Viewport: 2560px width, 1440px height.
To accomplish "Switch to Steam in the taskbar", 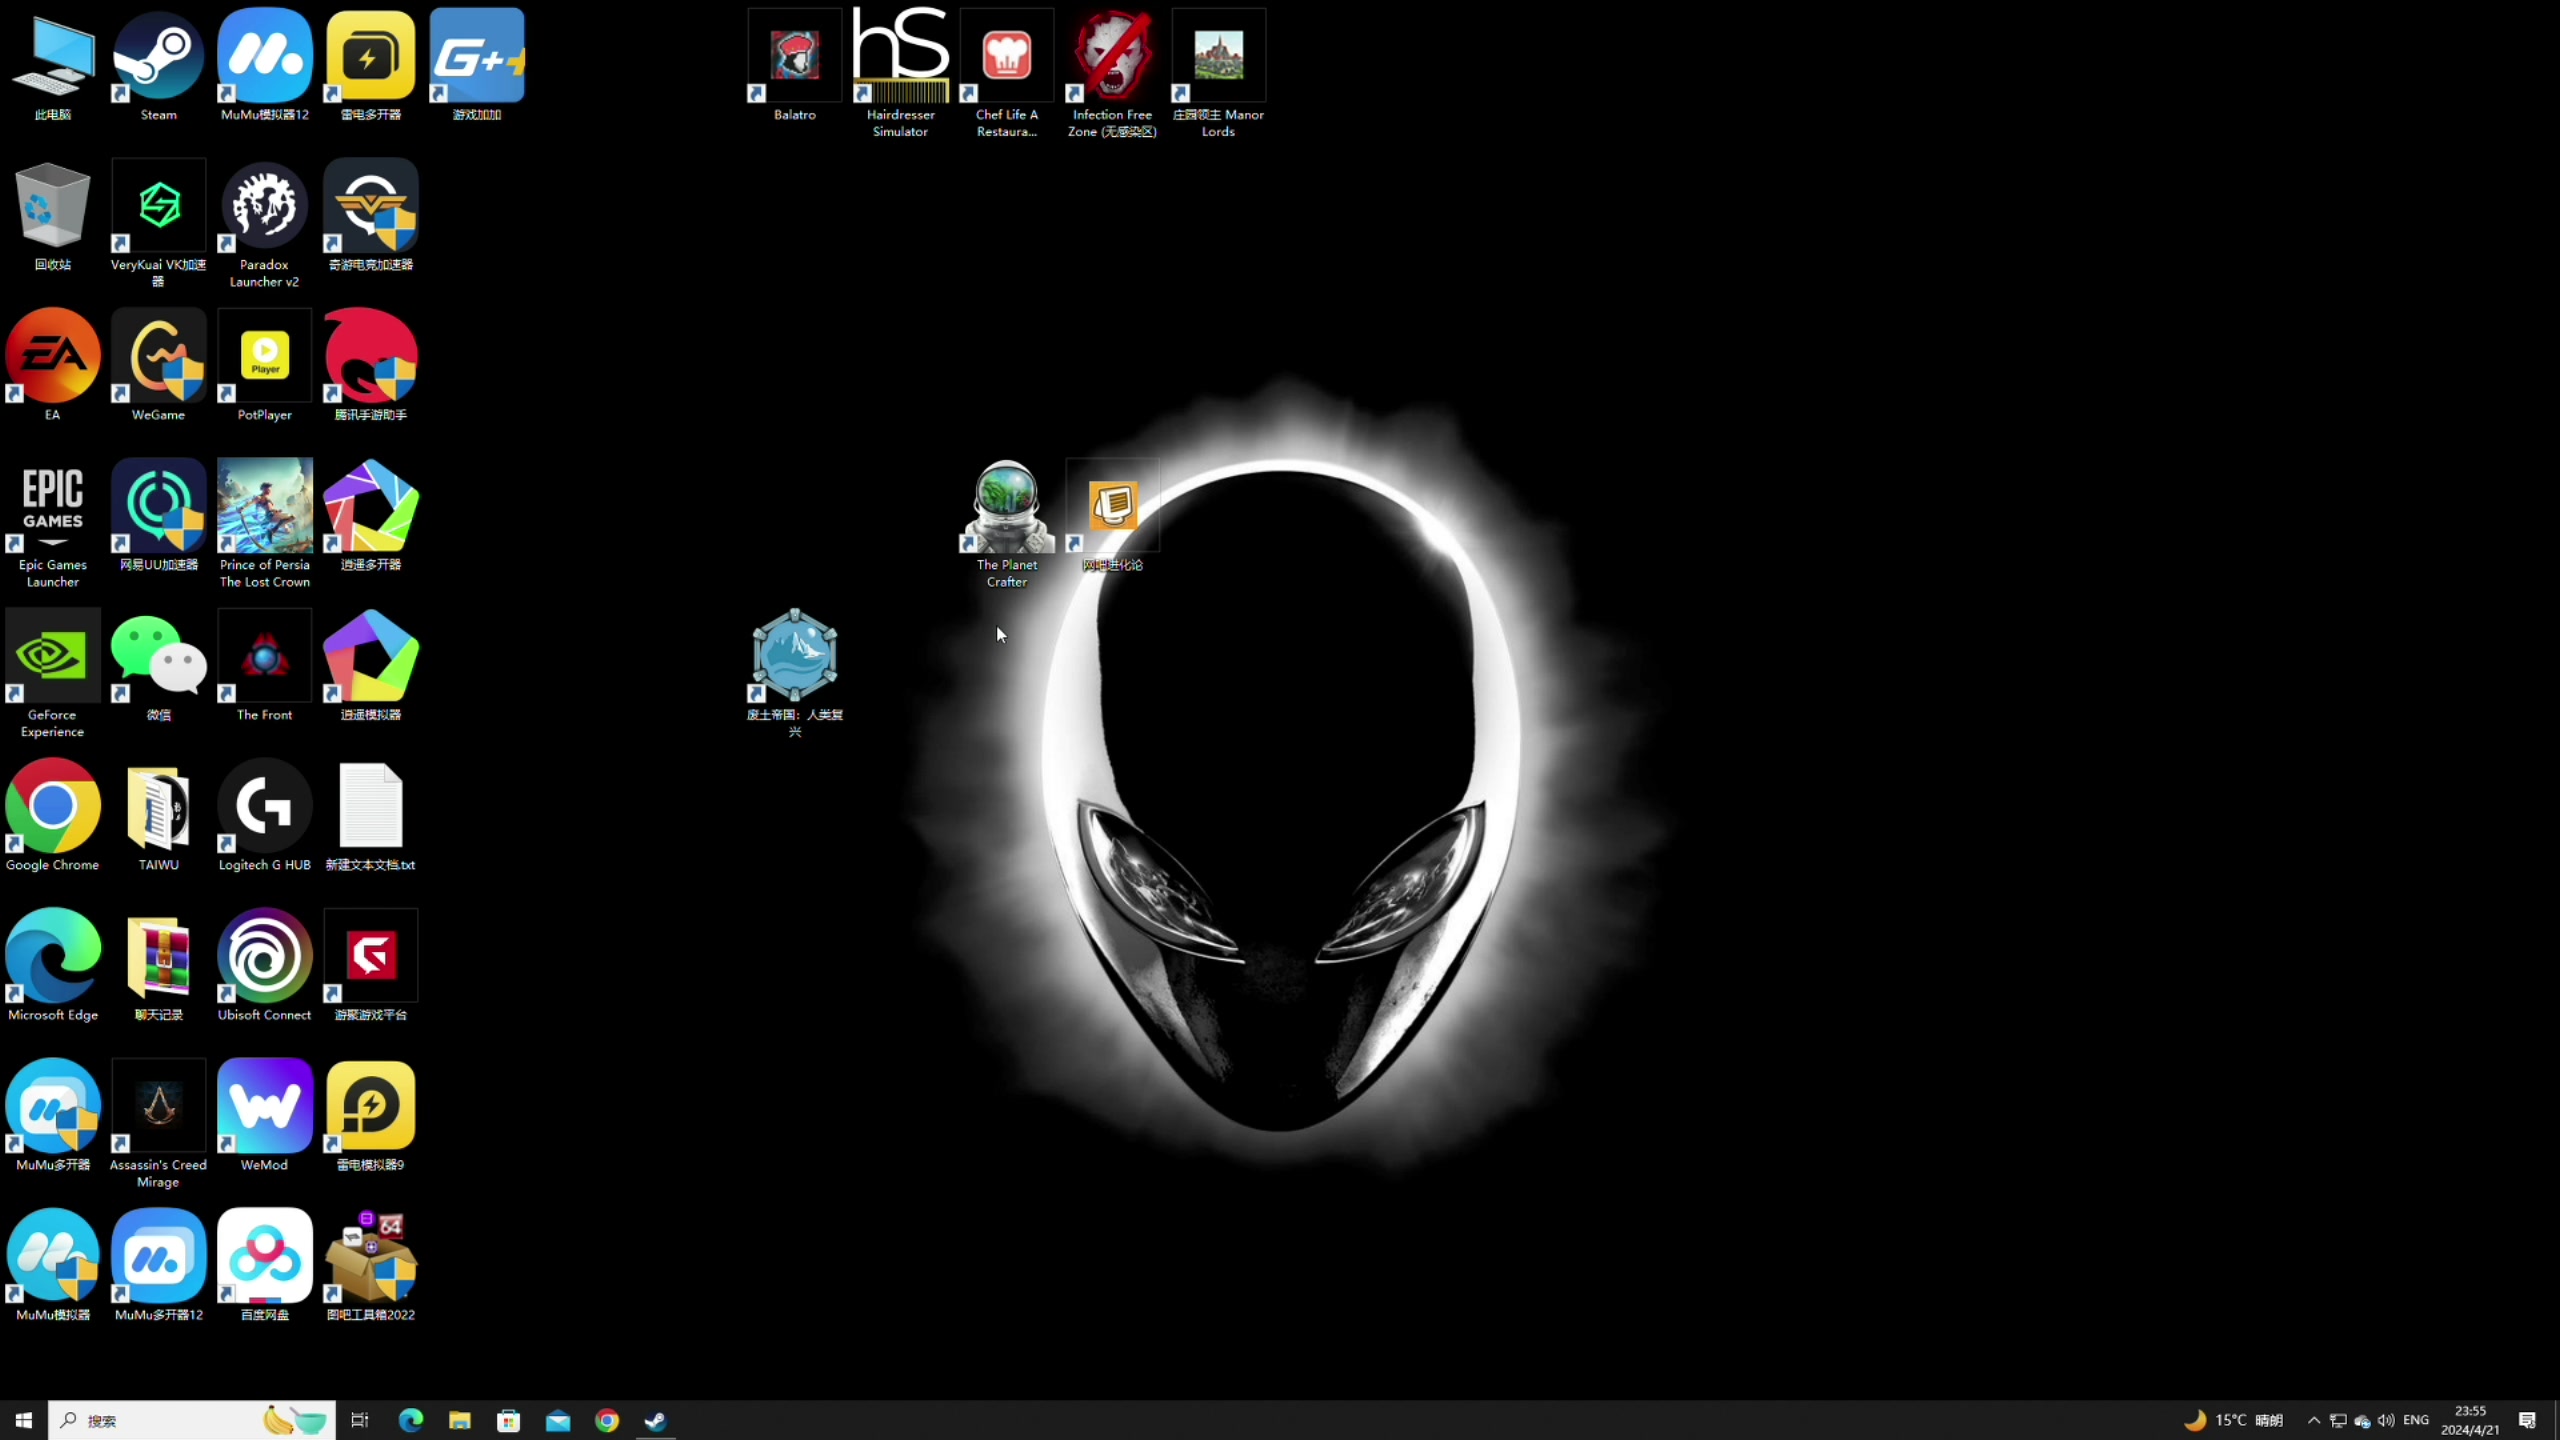I will click(x=656, y=1420).
